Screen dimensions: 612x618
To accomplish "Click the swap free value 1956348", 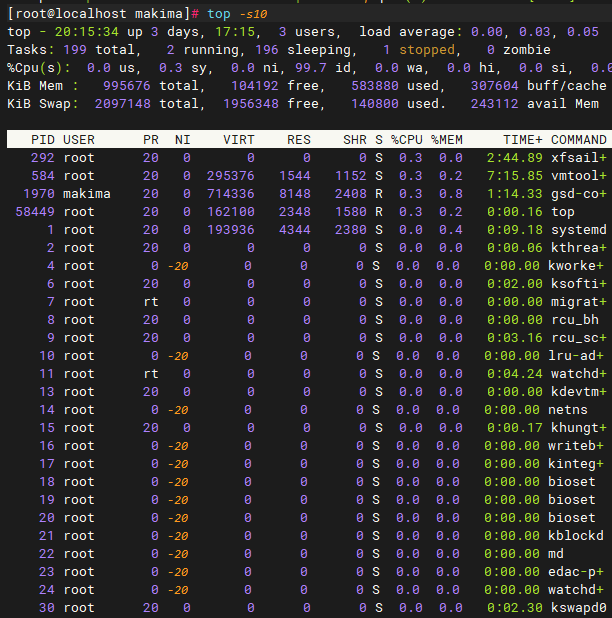I will [251, 104].
